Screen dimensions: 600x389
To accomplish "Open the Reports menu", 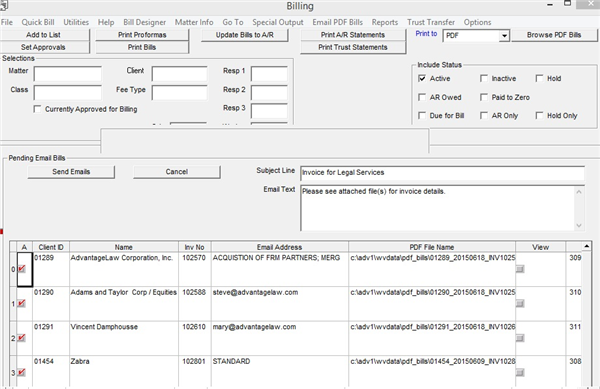I will (385, 22).
